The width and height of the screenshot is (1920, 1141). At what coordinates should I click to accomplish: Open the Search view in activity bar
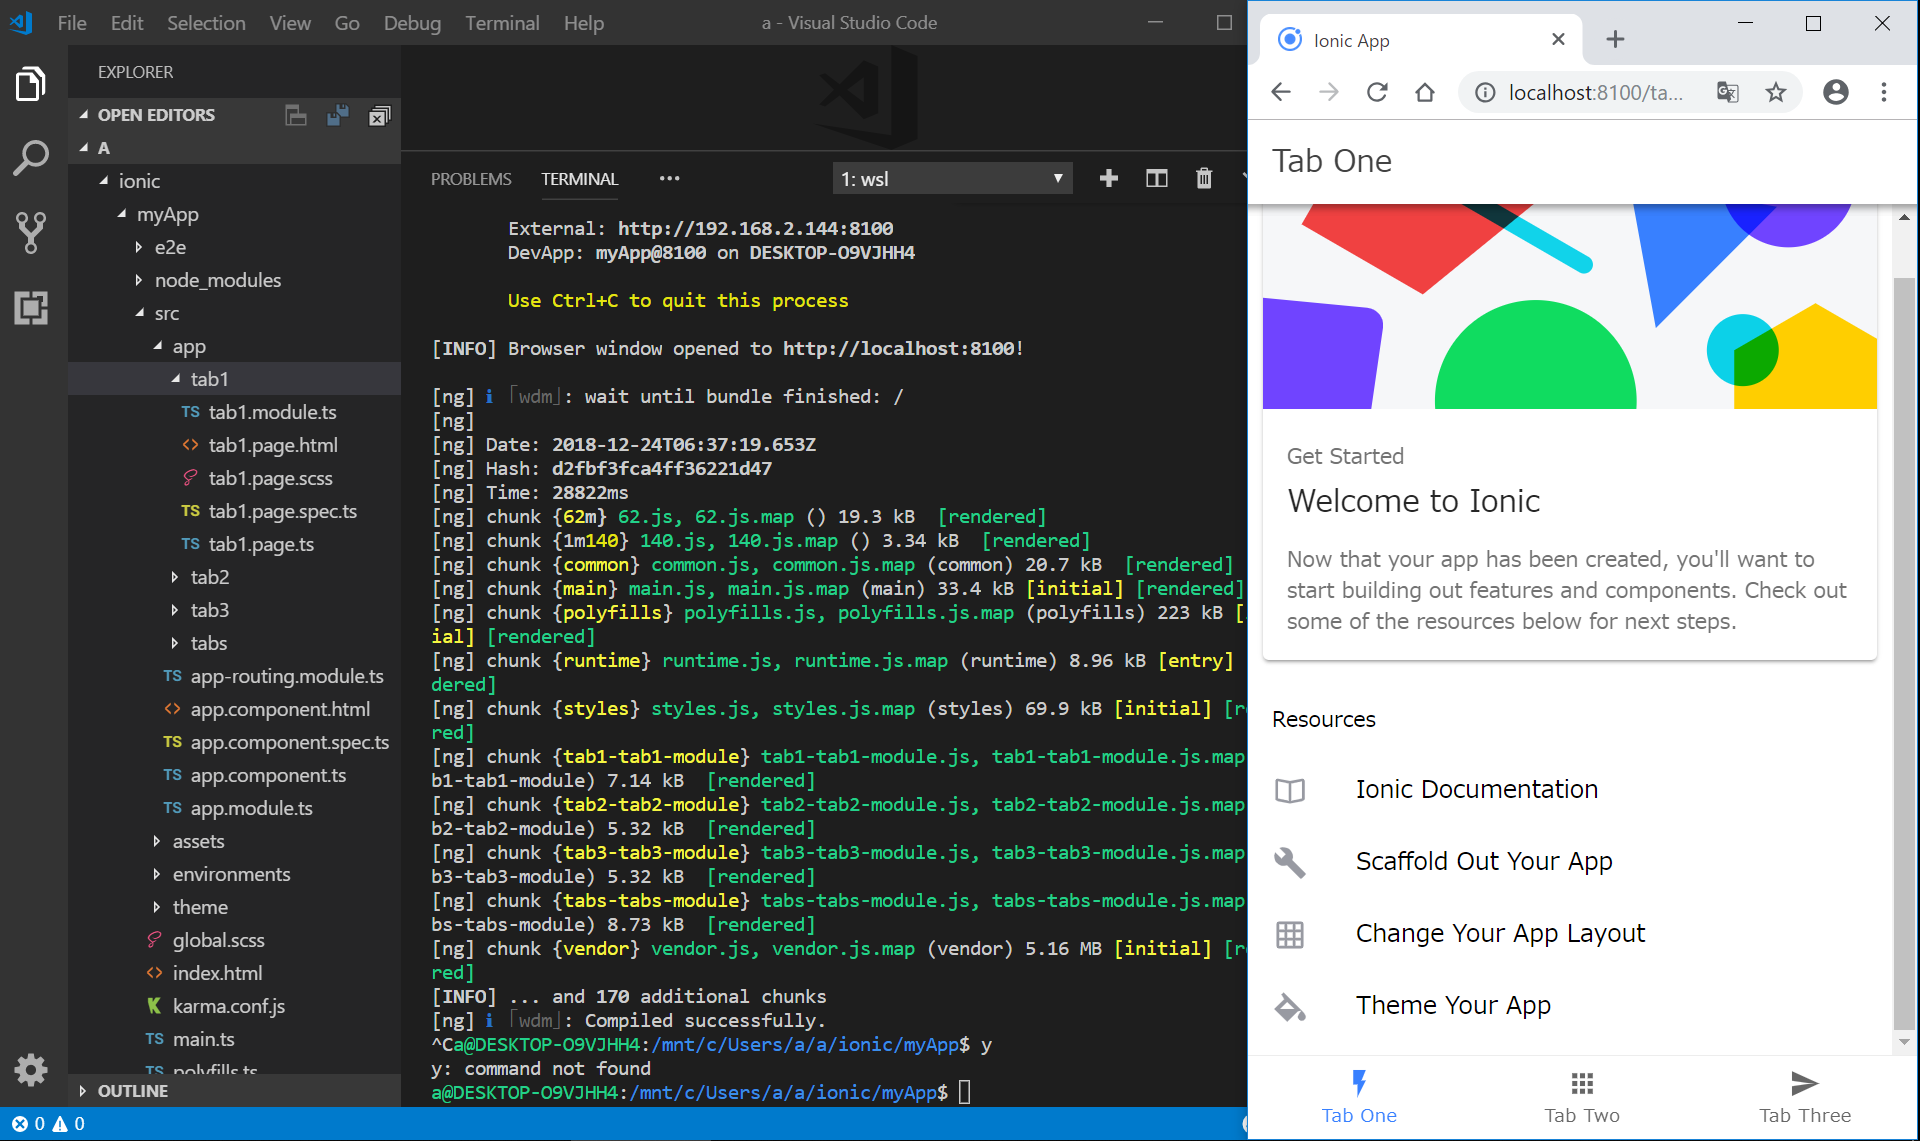[31, 158]
